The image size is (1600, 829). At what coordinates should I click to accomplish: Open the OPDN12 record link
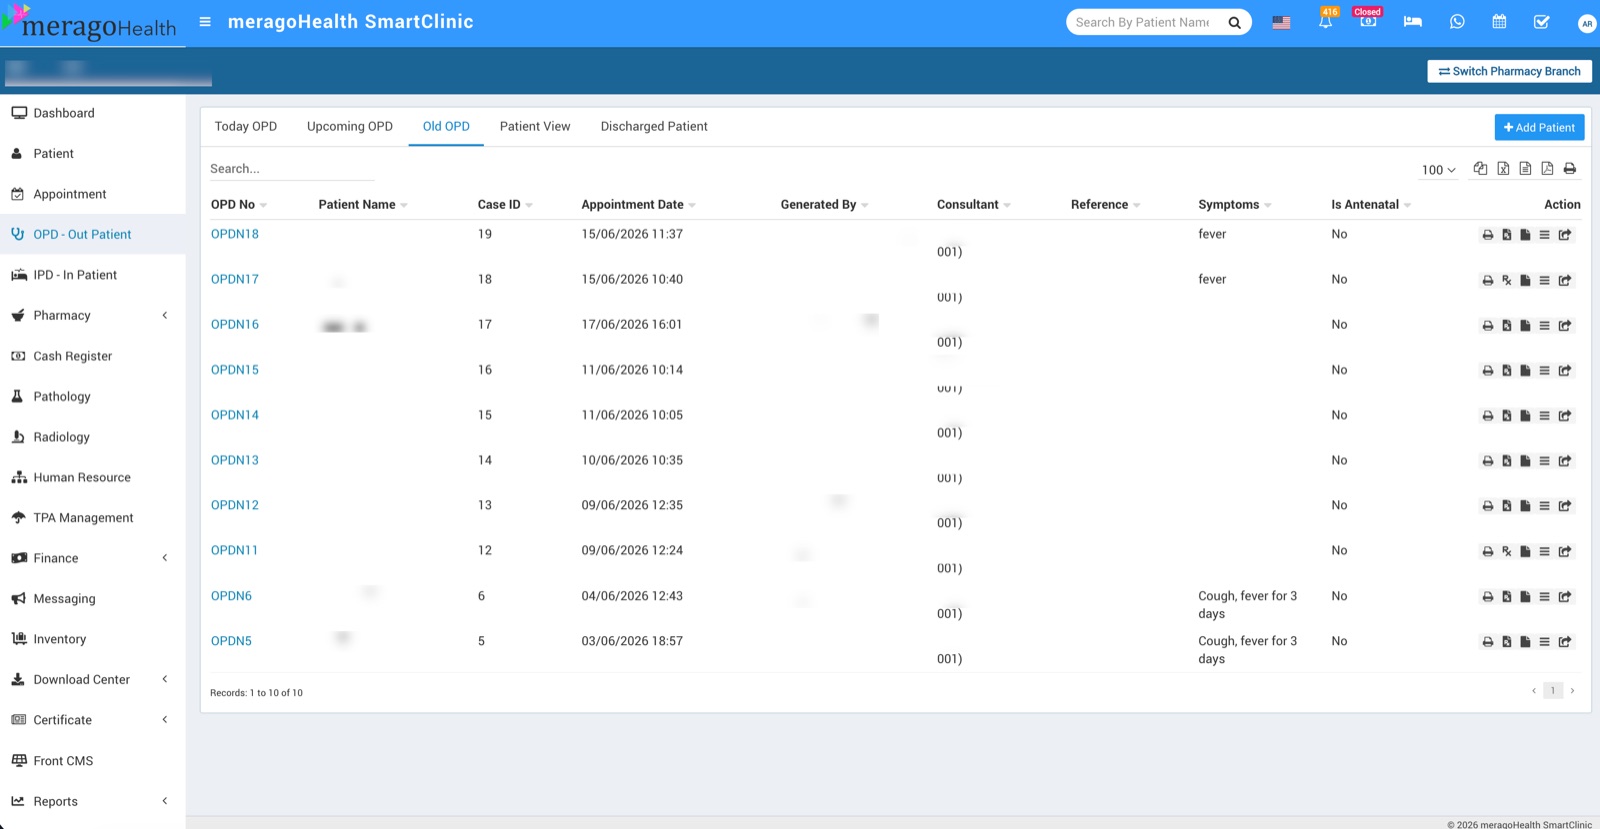point(235,505)
